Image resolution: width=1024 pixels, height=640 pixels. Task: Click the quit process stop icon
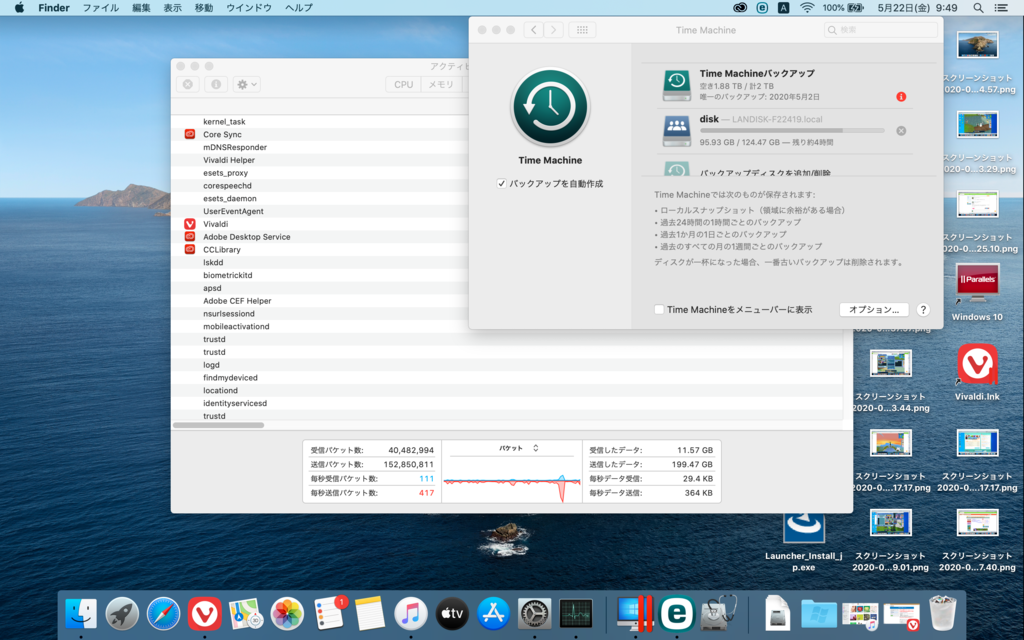tap(187, 85)
